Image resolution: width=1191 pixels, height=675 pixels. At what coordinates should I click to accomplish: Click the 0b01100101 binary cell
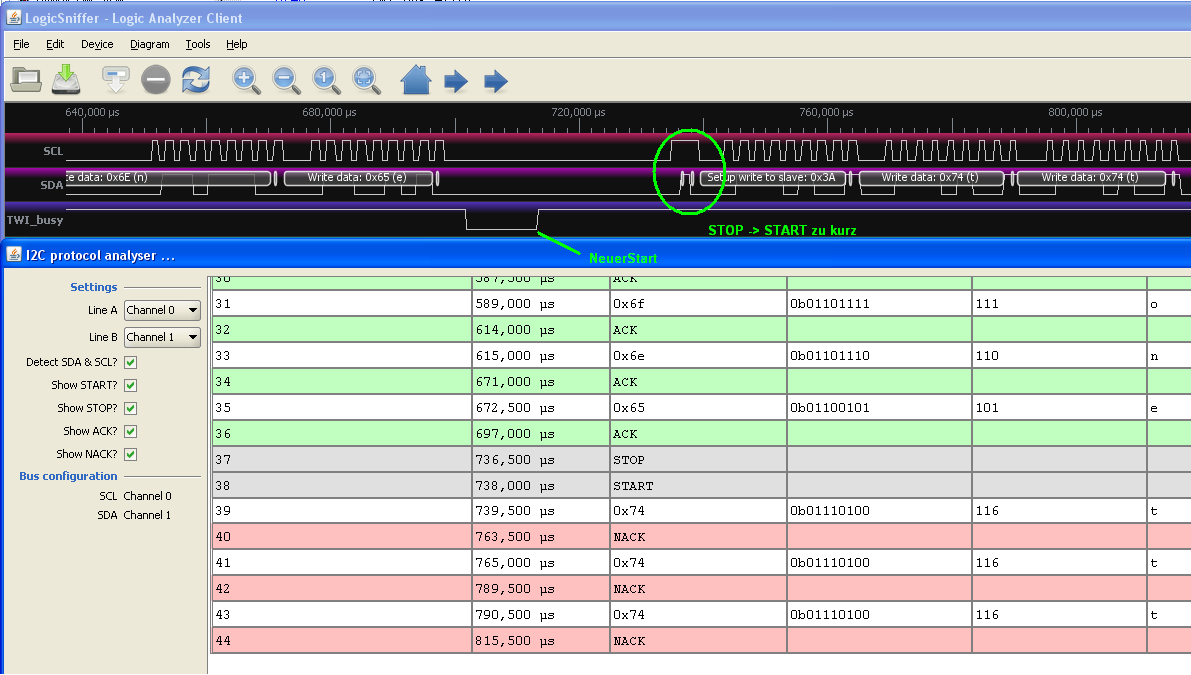[879, 408]
